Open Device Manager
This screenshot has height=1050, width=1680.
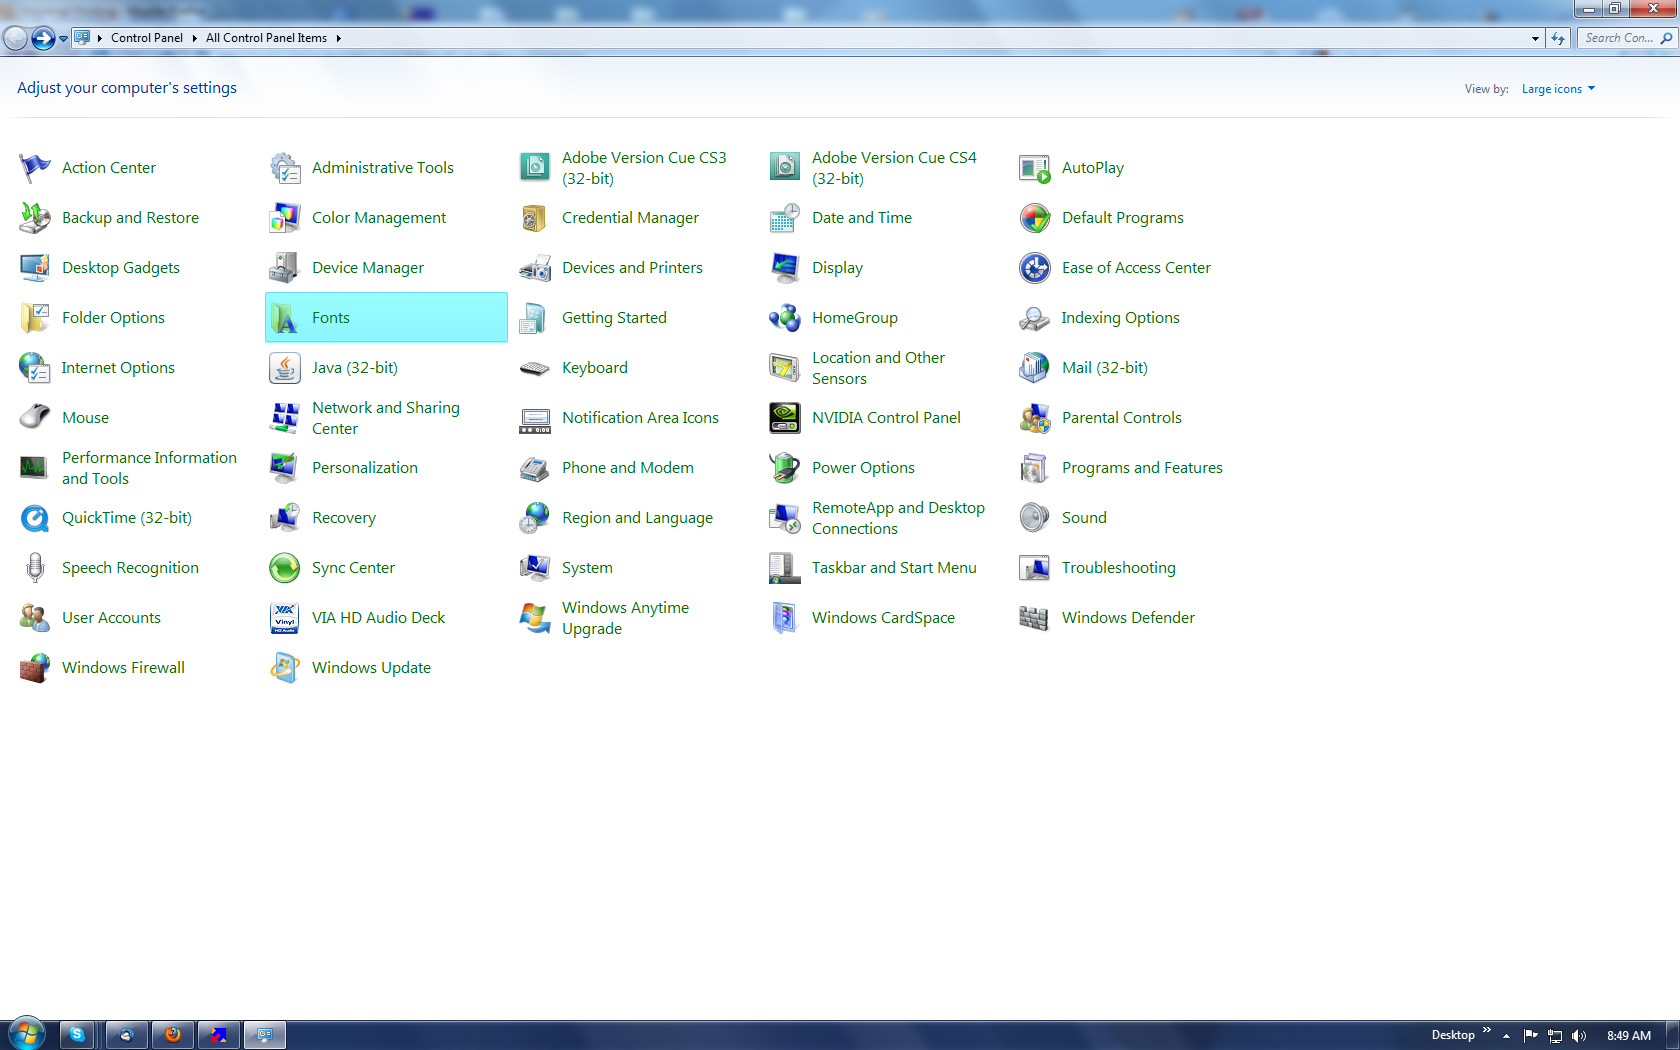(x=368, y=267)
